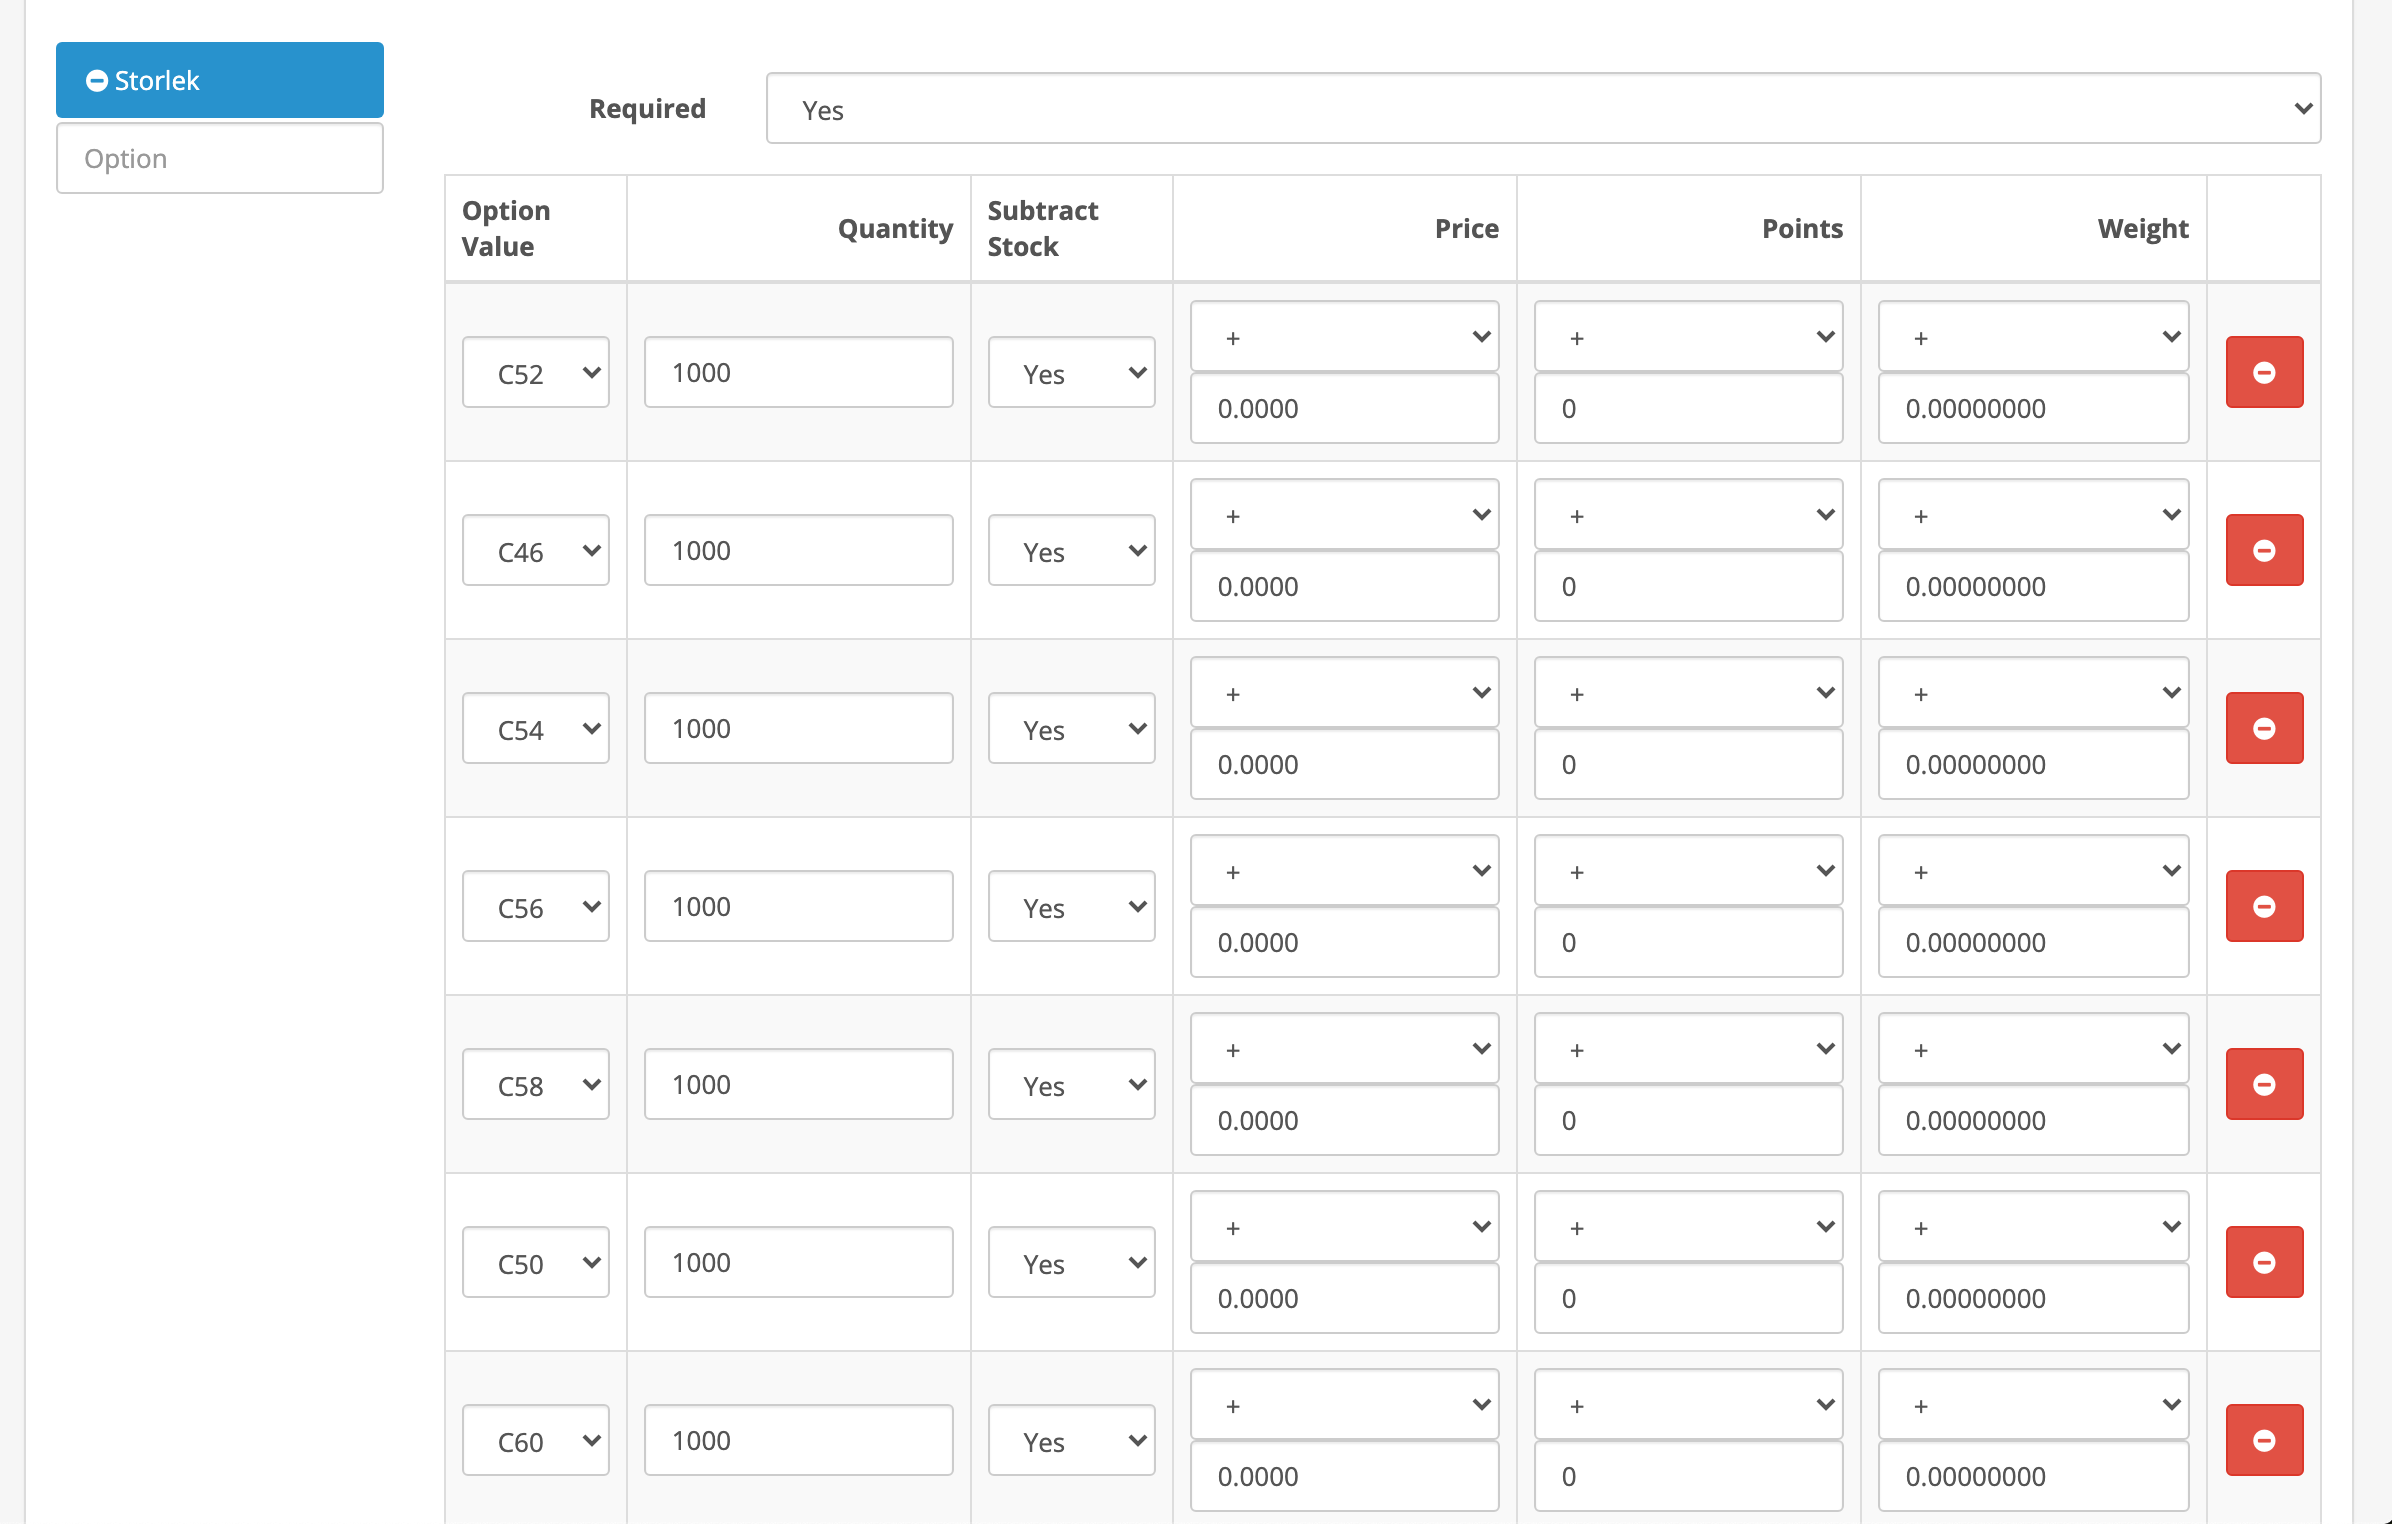Delete the C60 option value row
Screen dimensions: 2392x1524
pos(2264,1440)
